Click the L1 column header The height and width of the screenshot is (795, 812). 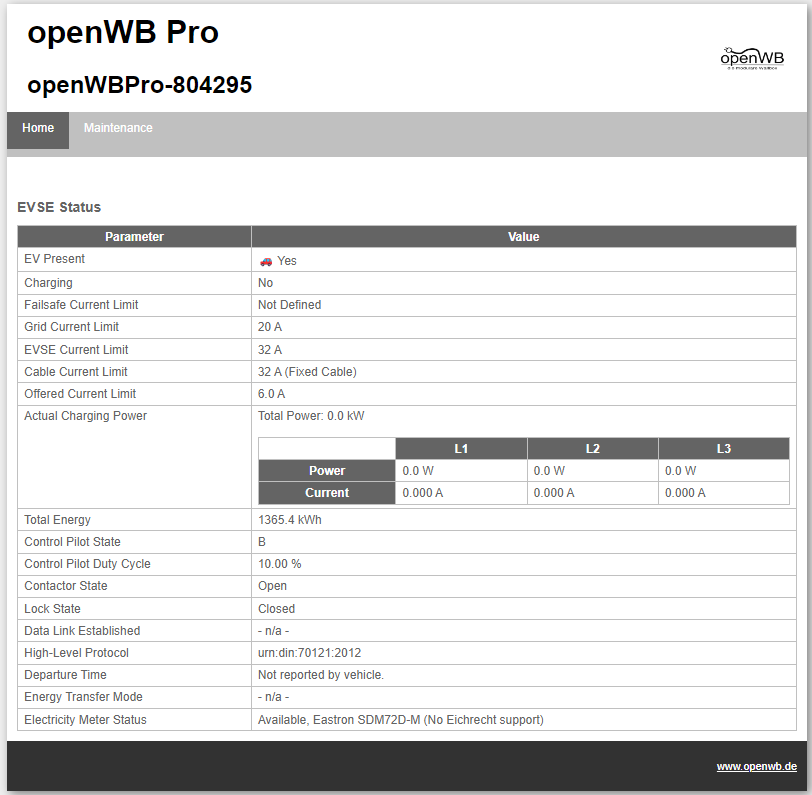coord(461,449)
